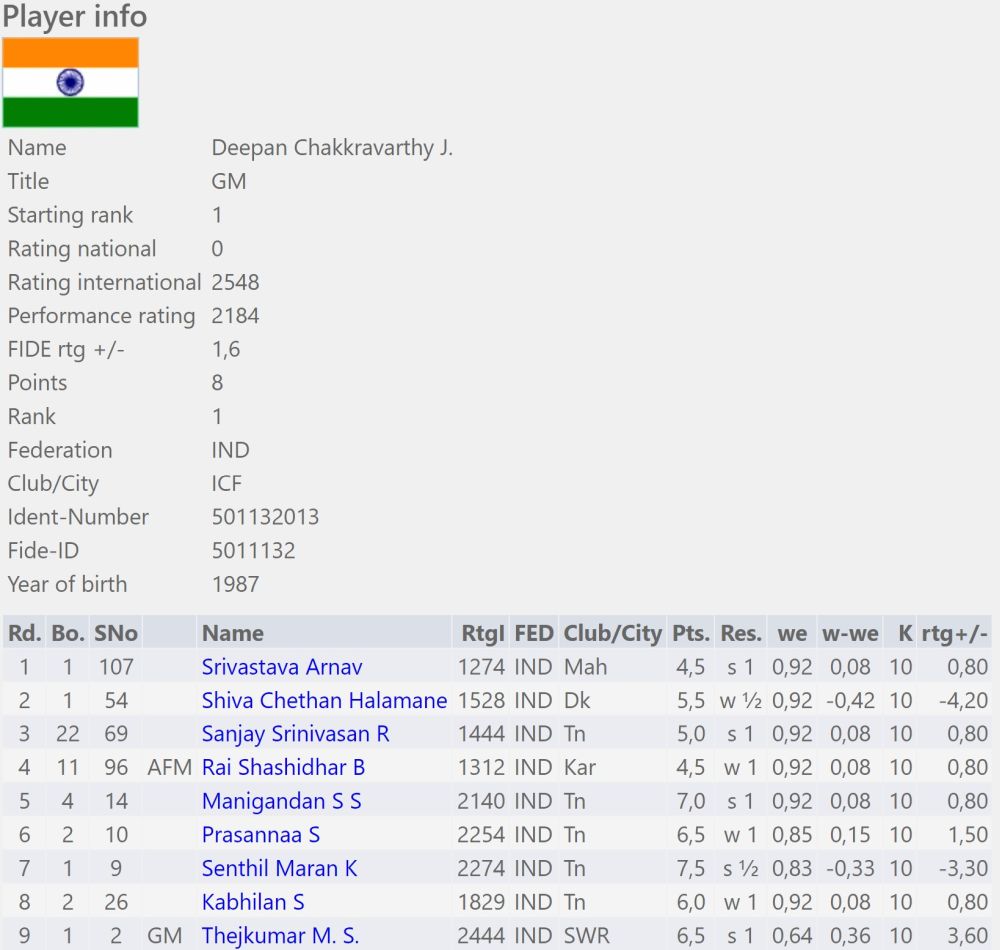Click the India flag image
The height and width of the screenshot is (950, 1000).
[70, 83]
